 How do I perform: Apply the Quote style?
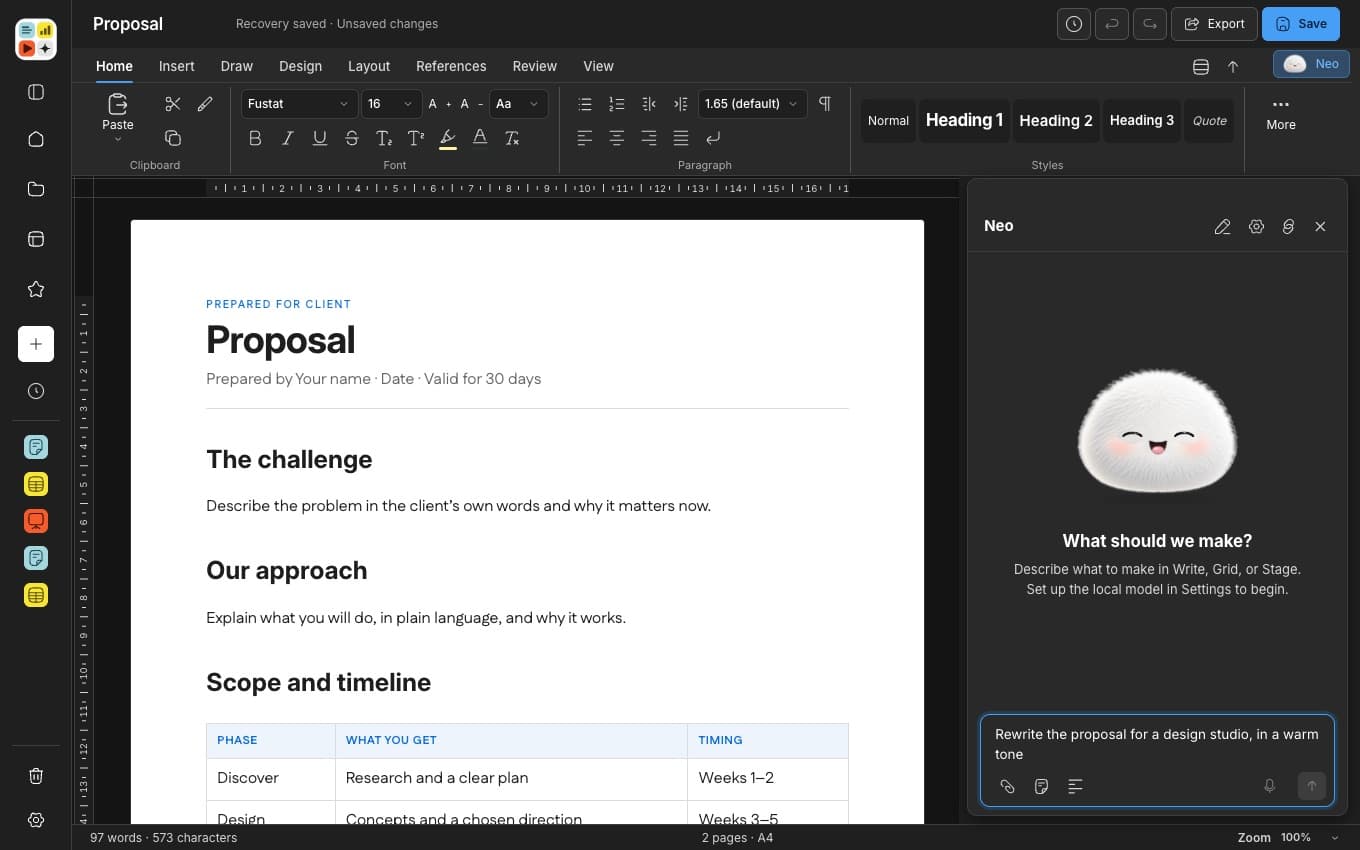(x=1209, y=120)
